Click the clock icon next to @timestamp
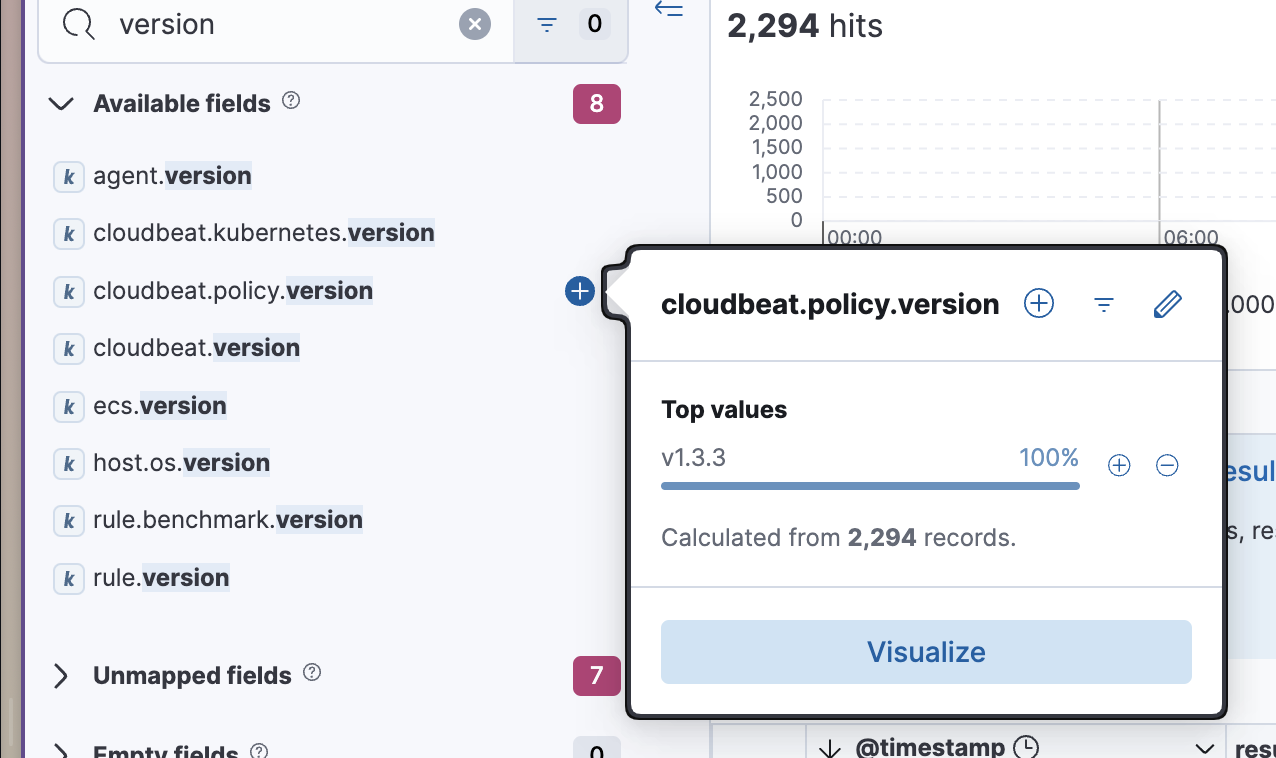Image resolution: width=1276 pixels, height=758 pixels. pos(1027,745)
